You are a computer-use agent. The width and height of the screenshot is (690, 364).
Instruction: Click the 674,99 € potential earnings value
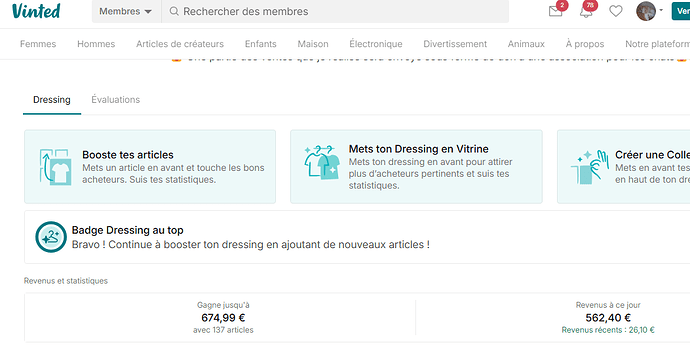223,318
